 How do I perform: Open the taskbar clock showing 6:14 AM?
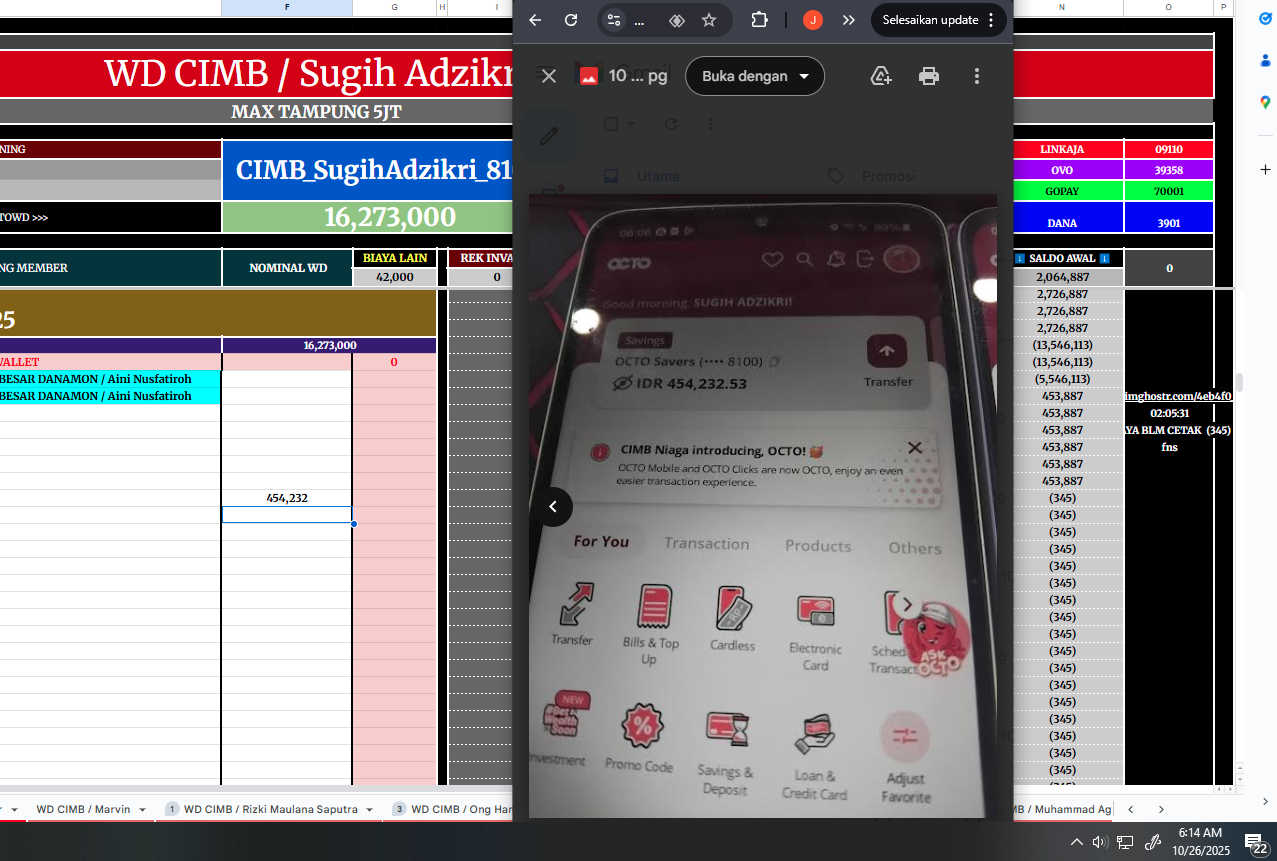[1200, 841]
